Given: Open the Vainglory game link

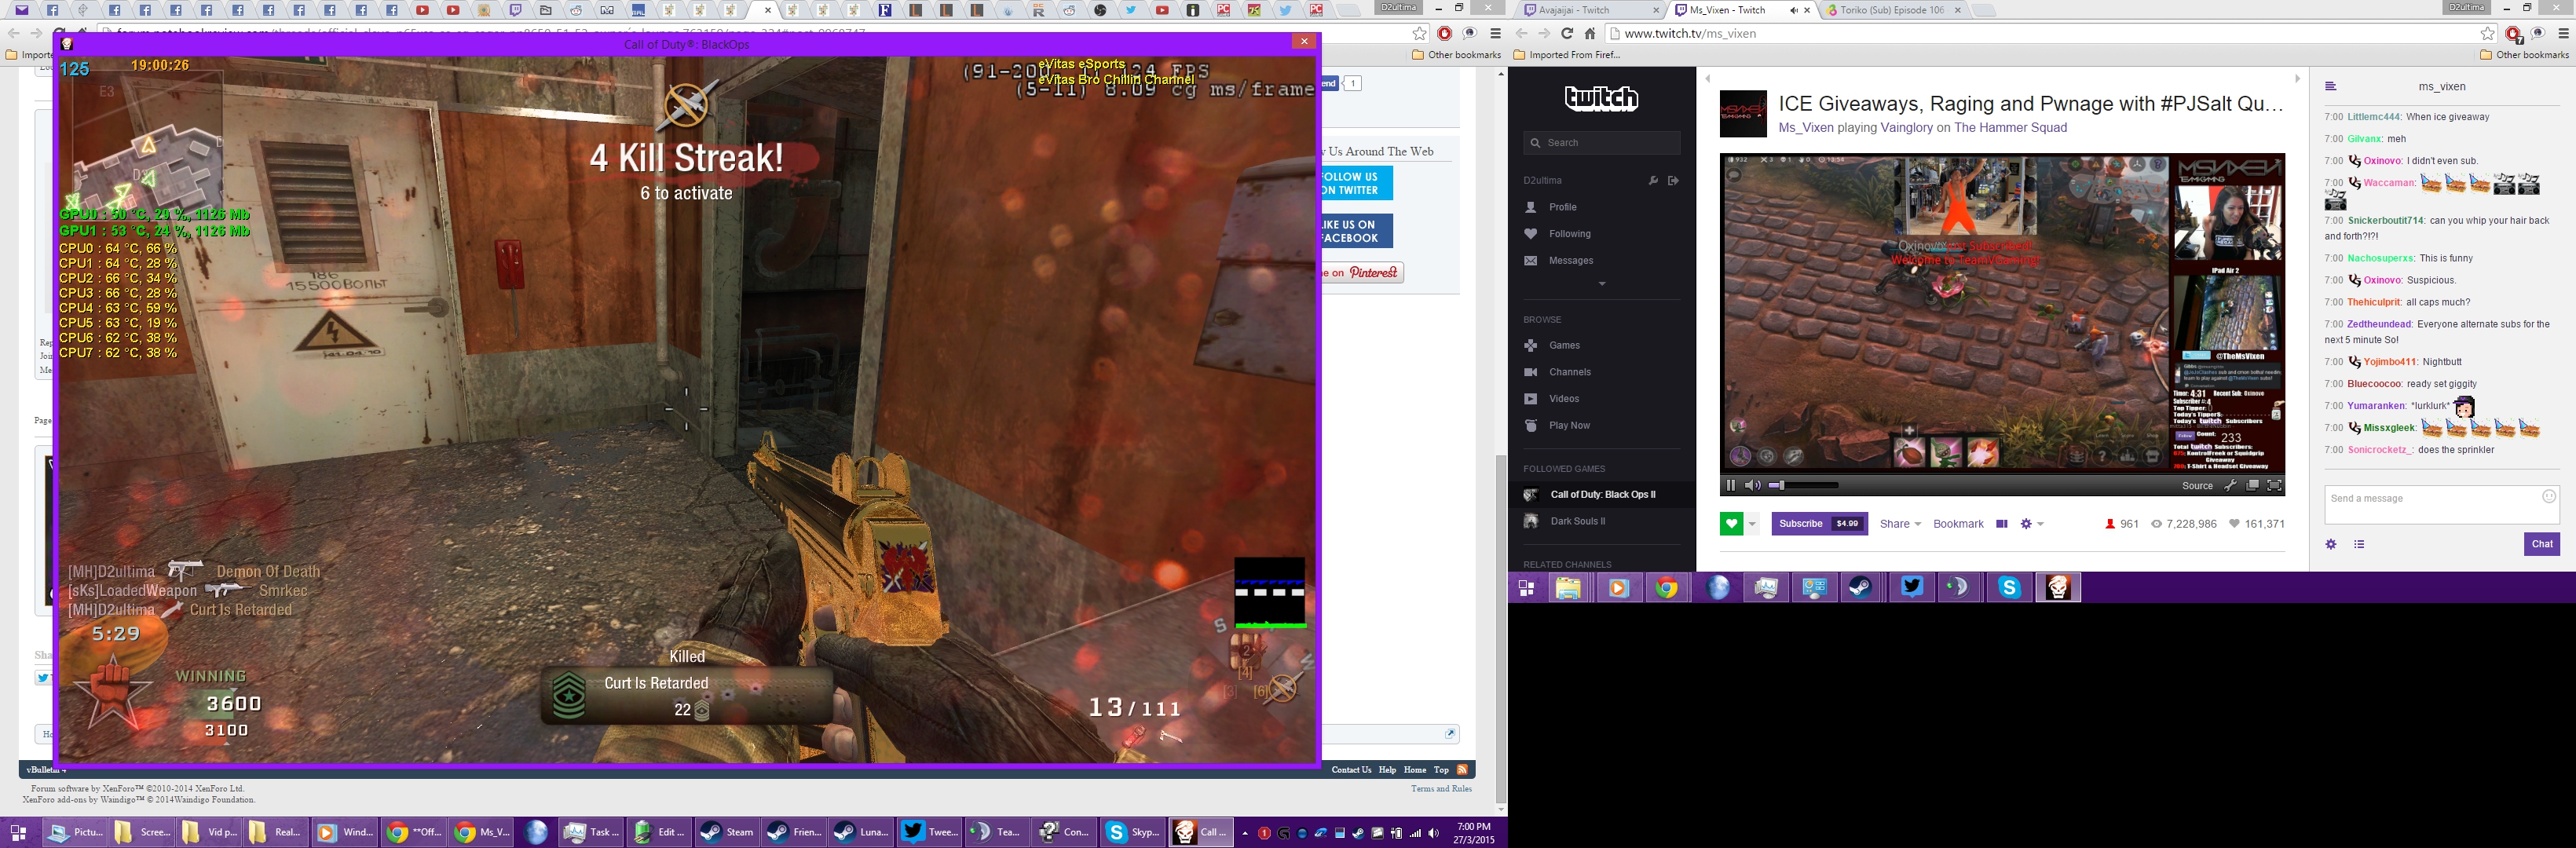Looking at the screenshot, I should (1906, 128).
